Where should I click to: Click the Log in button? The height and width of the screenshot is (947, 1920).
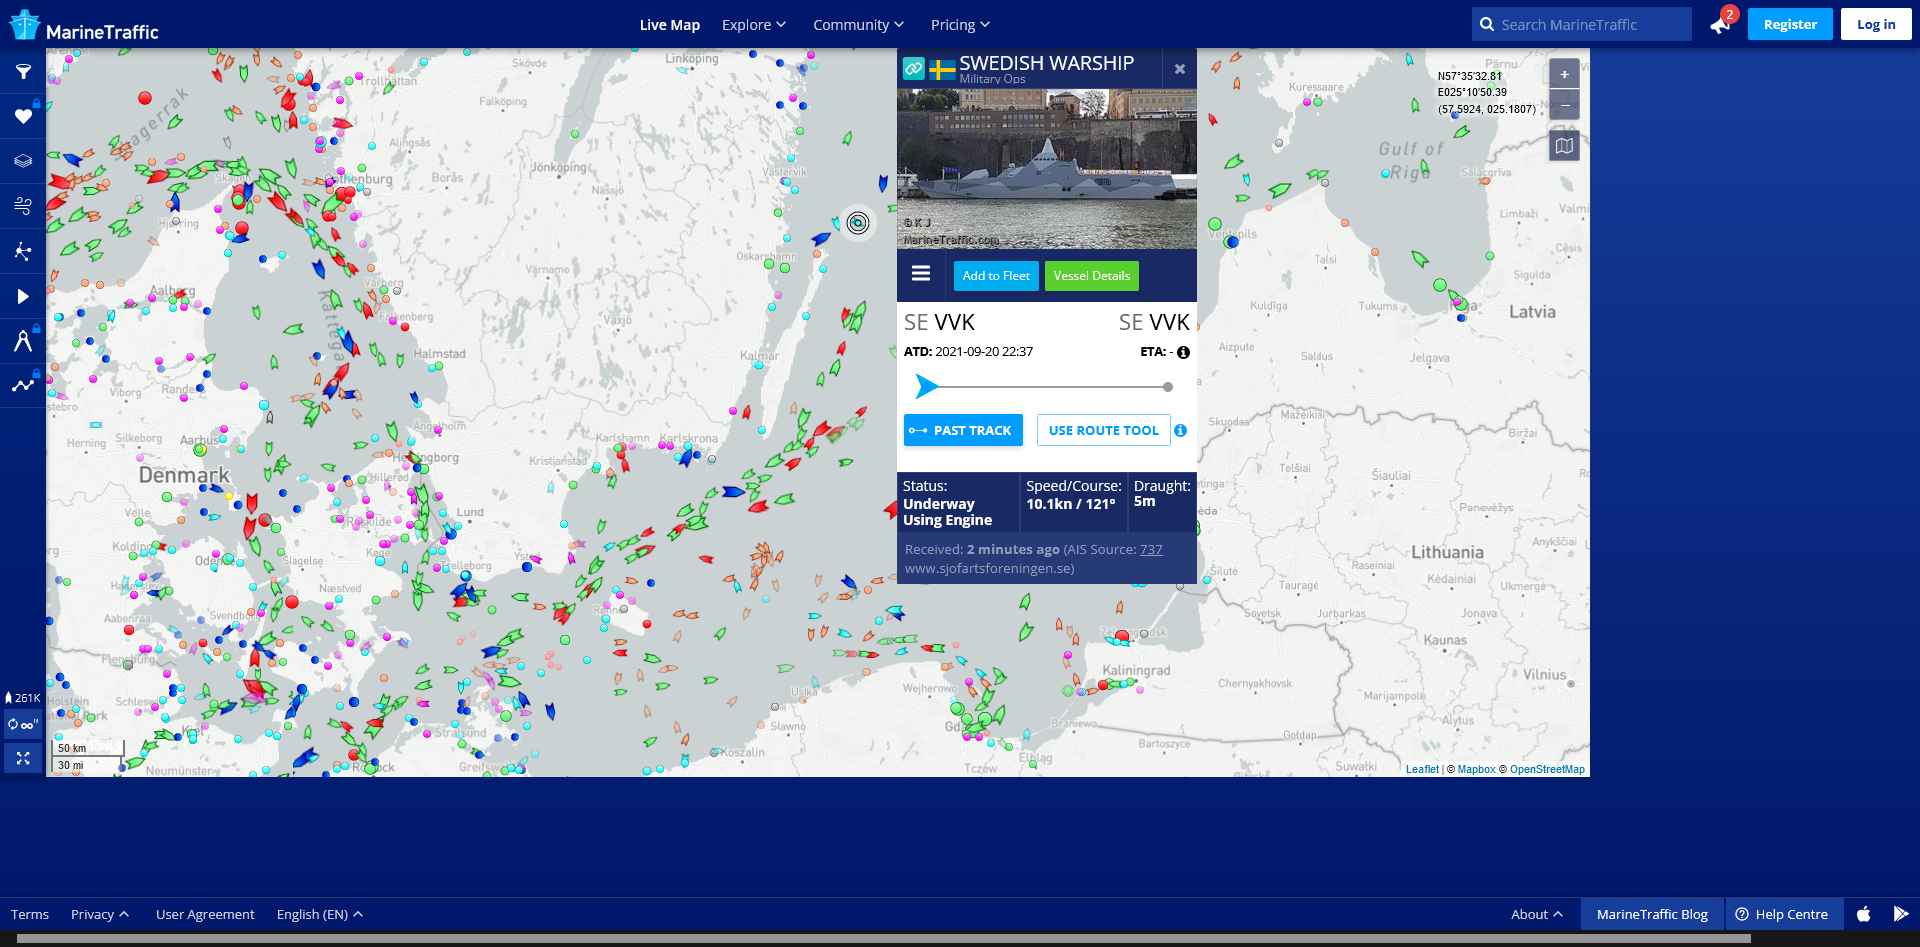[x=1876, y=24]
